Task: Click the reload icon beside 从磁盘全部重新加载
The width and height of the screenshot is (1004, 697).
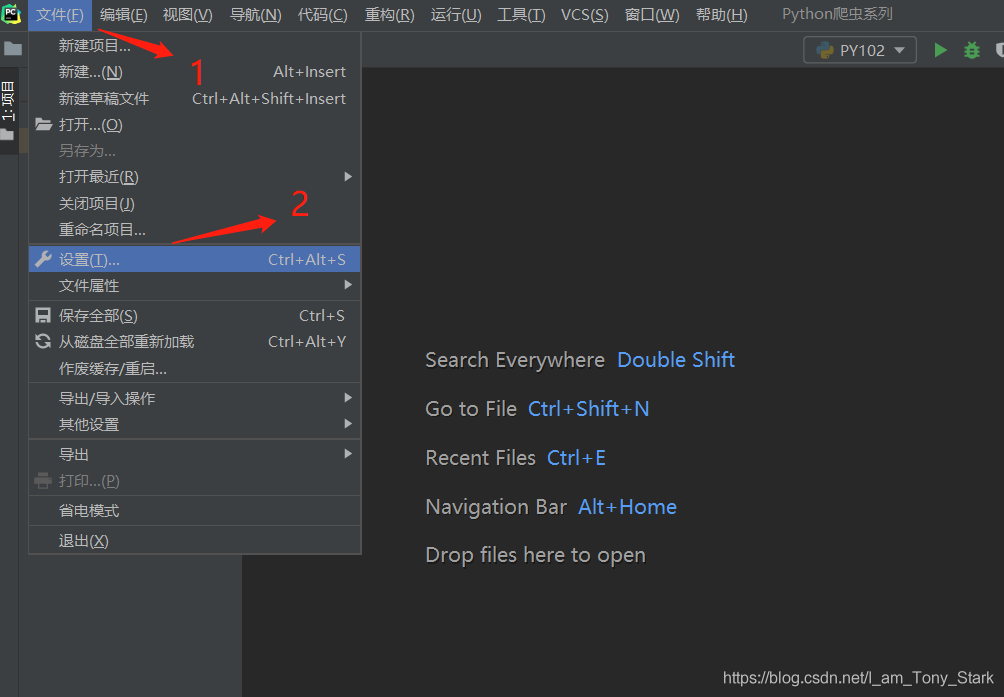Action: (x=43, y=341)
